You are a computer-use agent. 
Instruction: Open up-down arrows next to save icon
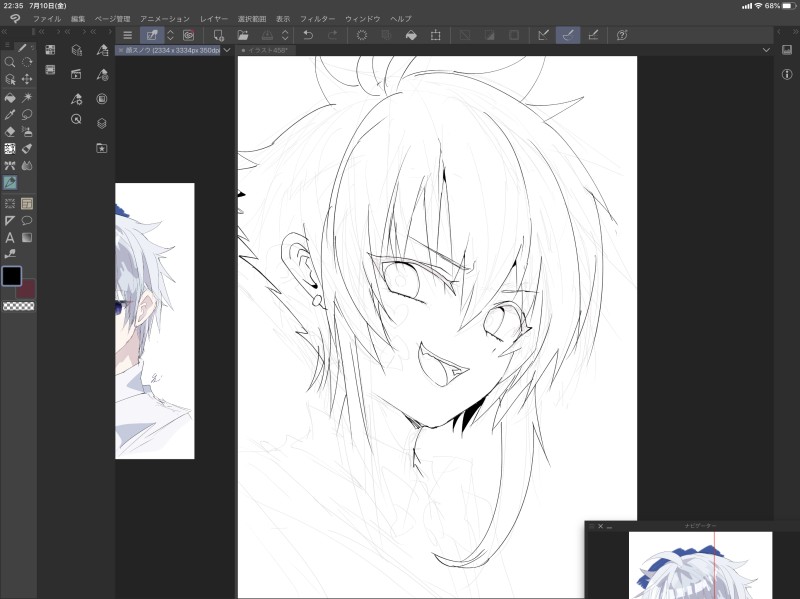click(285, 35)
